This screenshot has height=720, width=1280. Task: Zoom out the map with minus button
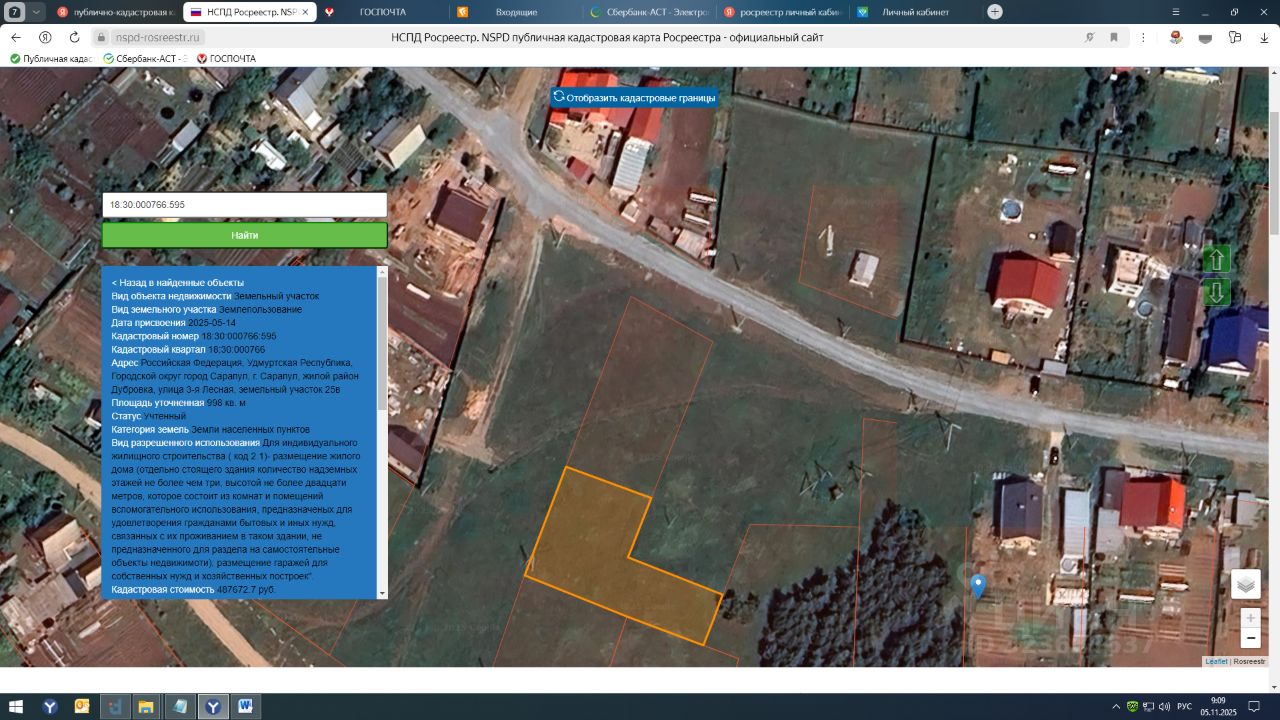click(x=1250, y=639)
